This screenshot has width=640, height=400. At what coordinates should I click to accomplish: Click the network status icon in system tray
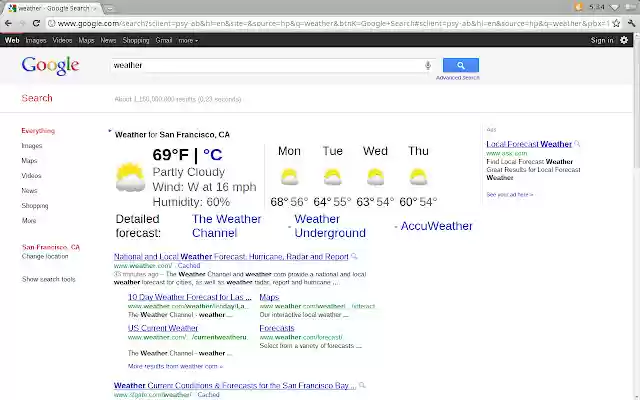614,7
